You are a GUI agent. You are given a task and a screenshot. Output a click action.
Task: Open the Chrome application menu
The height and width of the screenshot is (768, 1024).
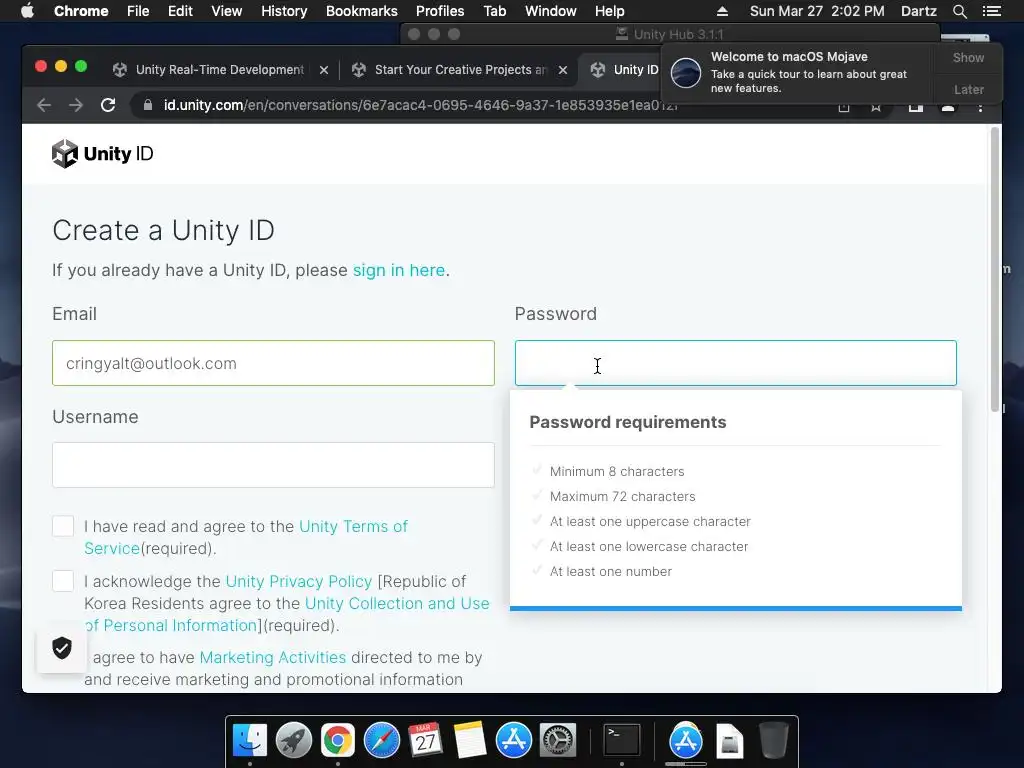coord(81,11)
